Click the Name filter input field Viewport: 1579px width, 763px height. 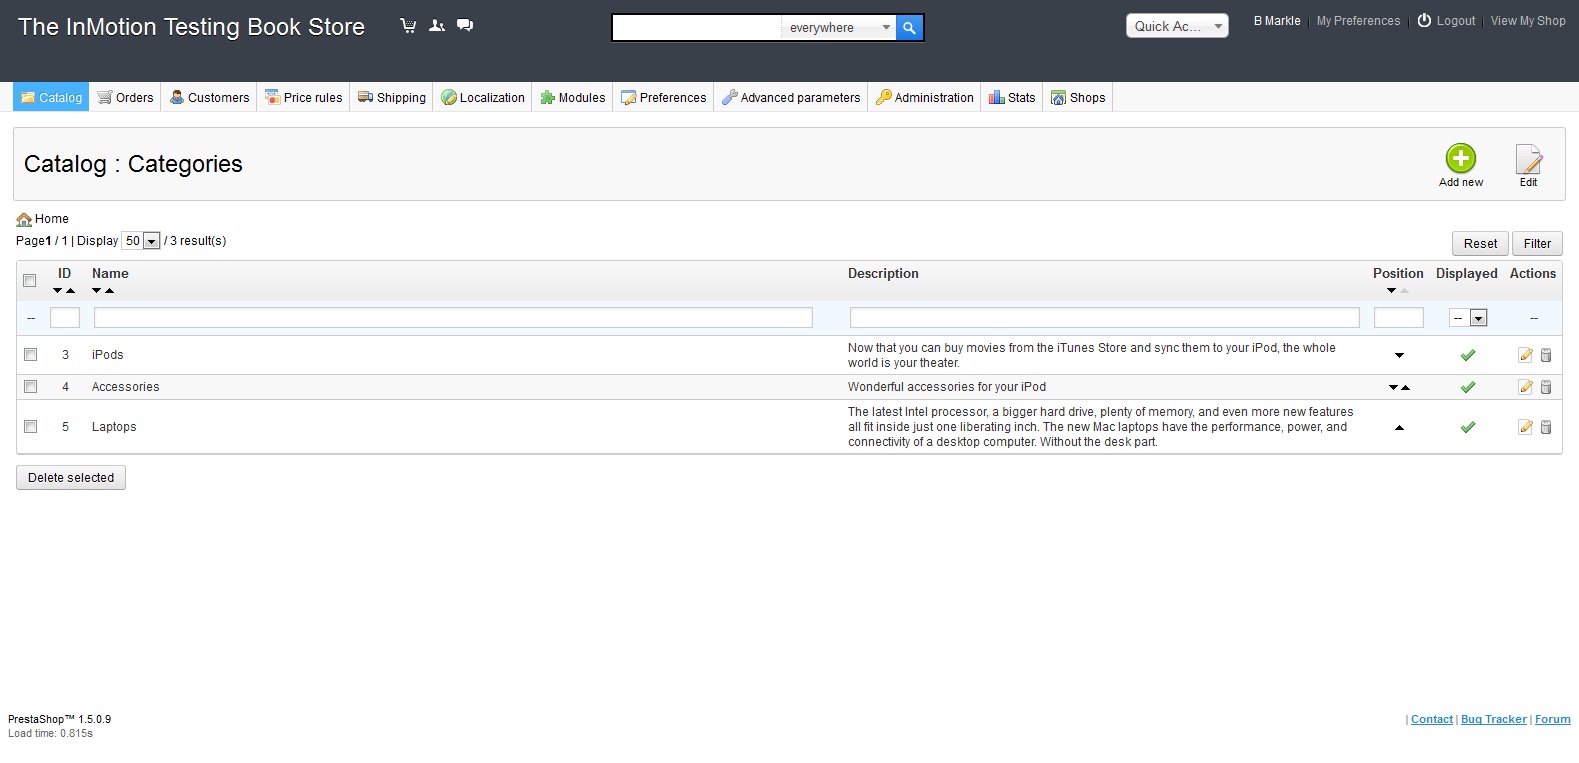point(453,318)
